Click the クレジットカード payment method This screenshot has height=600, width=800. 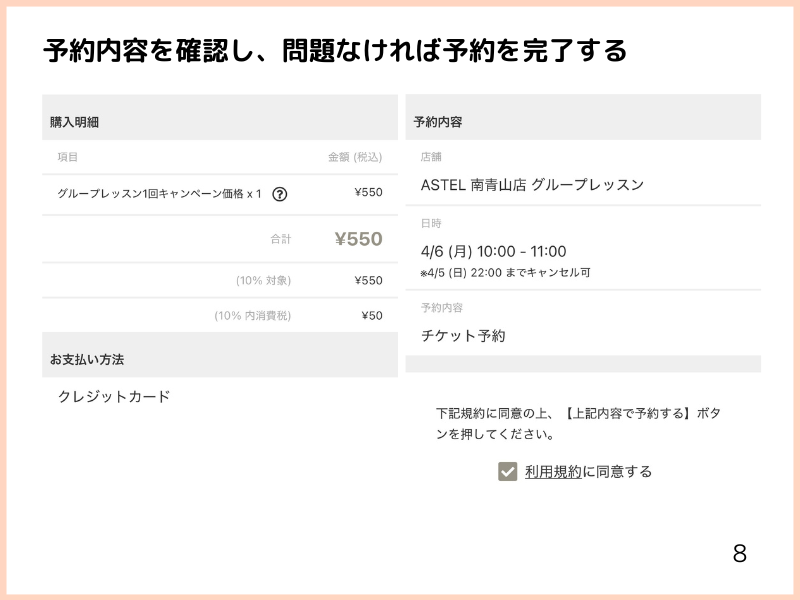[114, 396]
